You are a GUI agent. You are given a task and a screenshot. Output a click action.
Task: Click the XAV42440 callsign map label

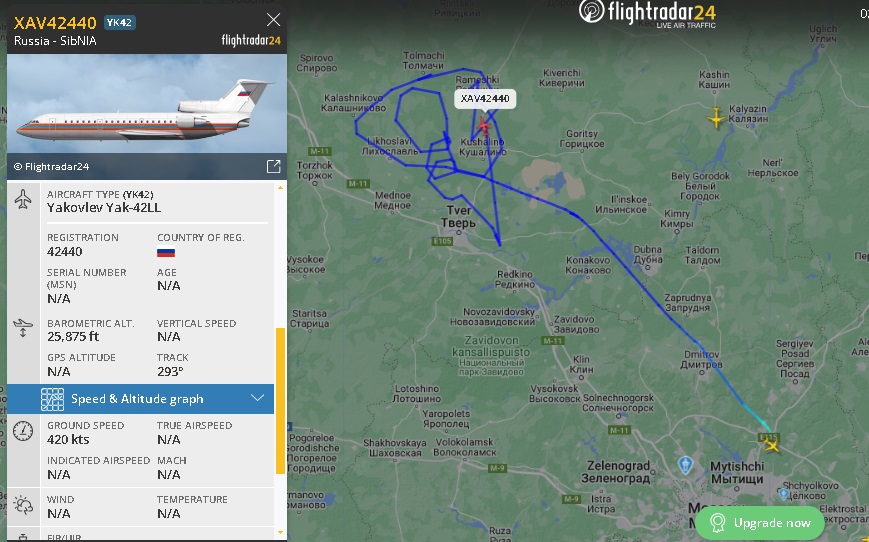coord(485,99)
